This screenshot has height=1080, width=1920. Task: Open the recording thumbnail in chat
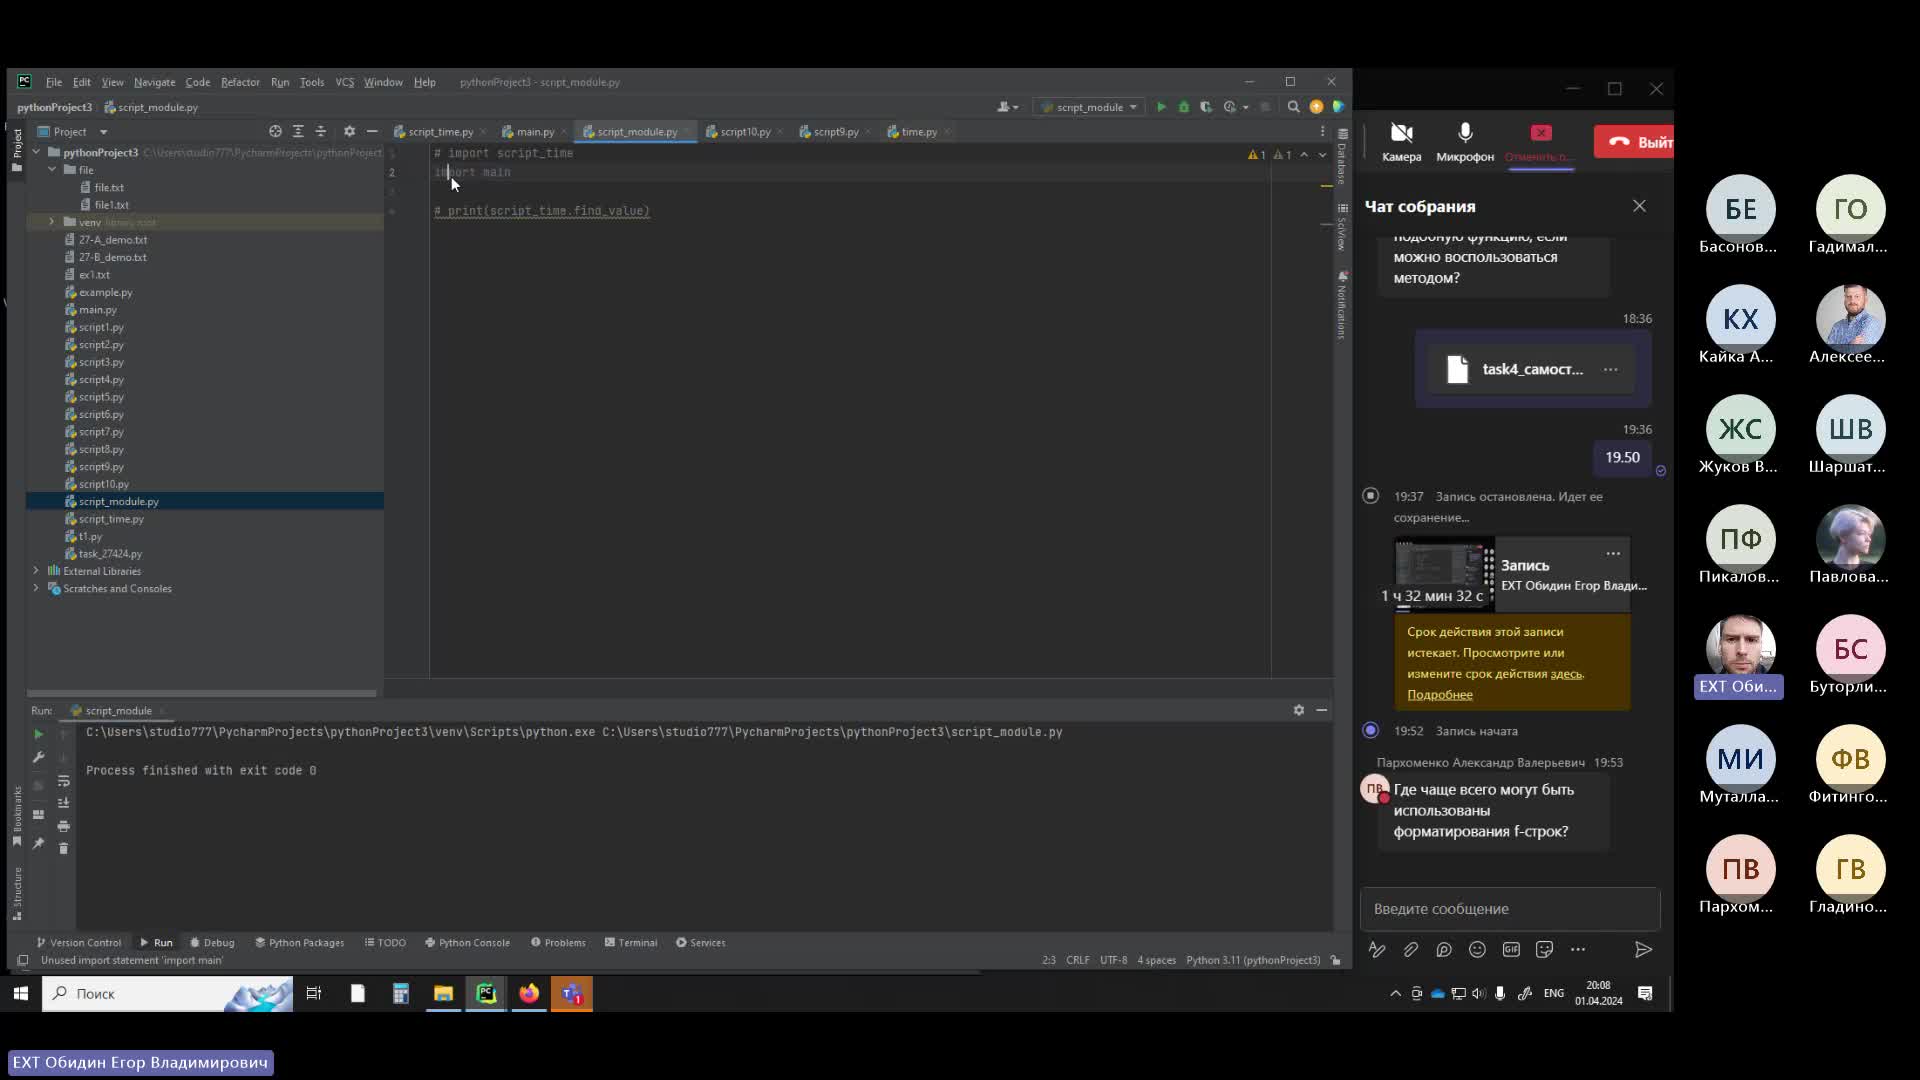[1443, 575]
